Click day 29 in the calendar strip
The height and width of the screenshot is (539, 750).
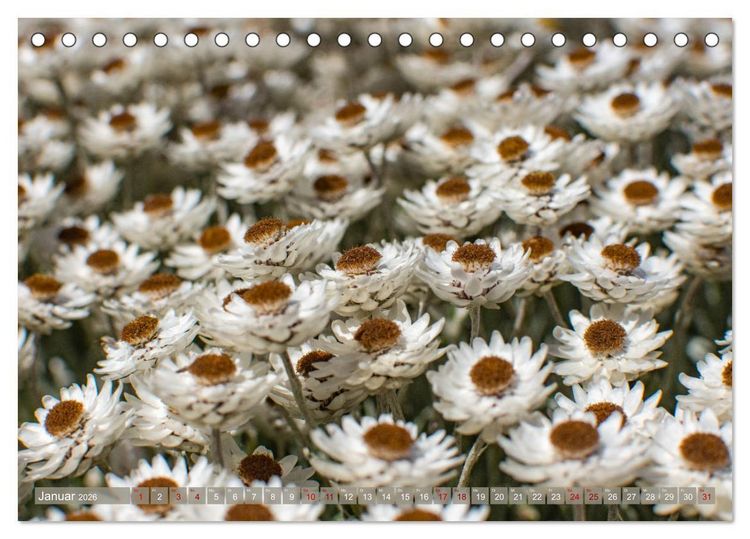click(x=669, y=496)
